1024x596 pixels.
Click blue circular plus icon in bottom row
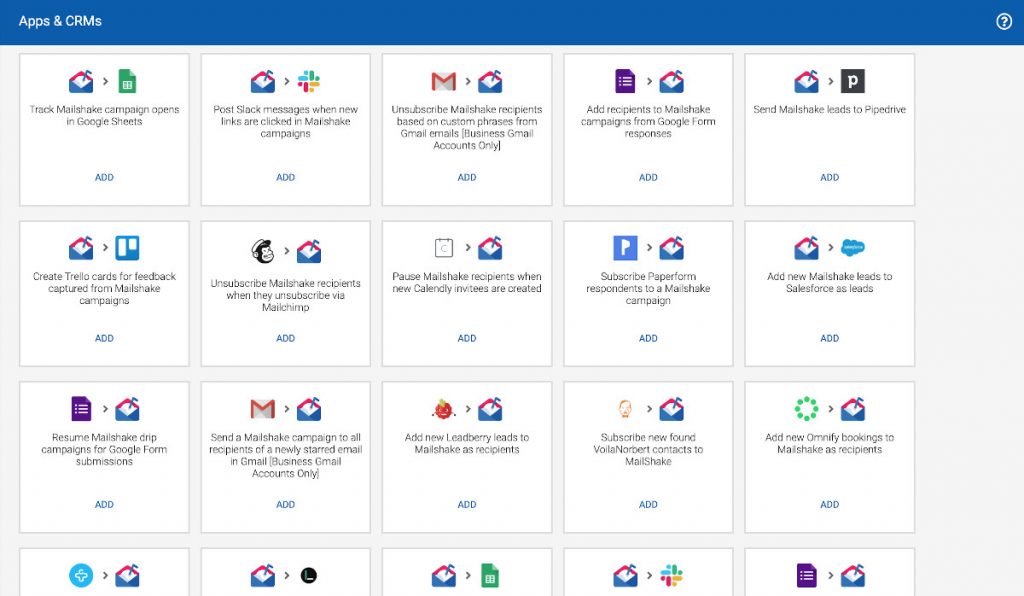point(81,576)
